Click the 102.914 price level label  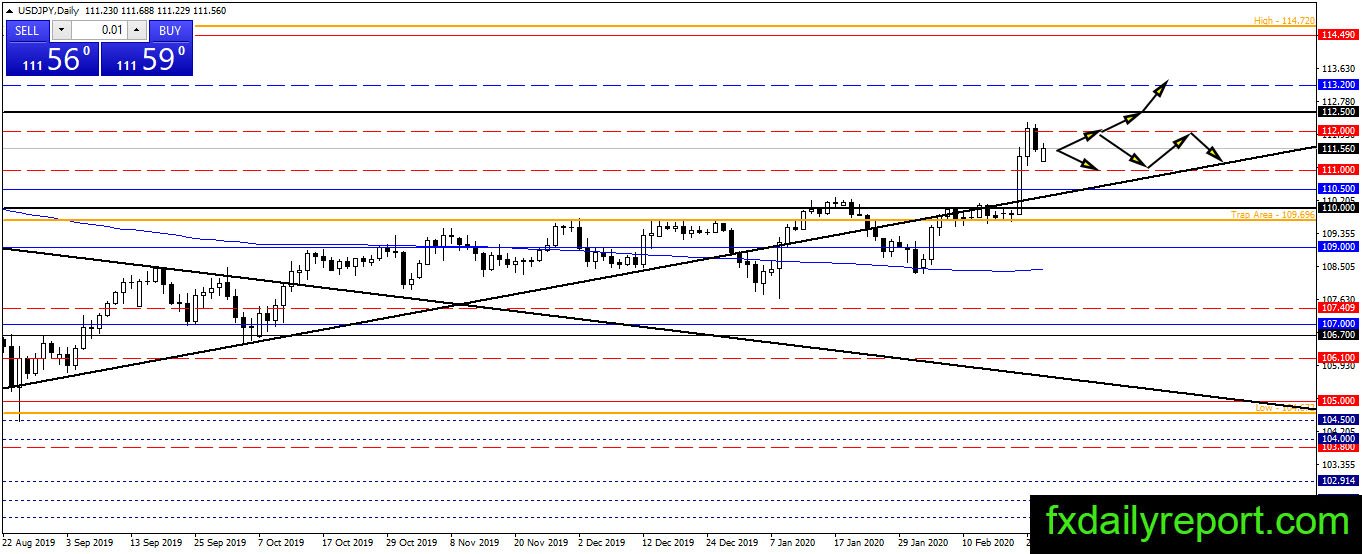[1338, 481]
